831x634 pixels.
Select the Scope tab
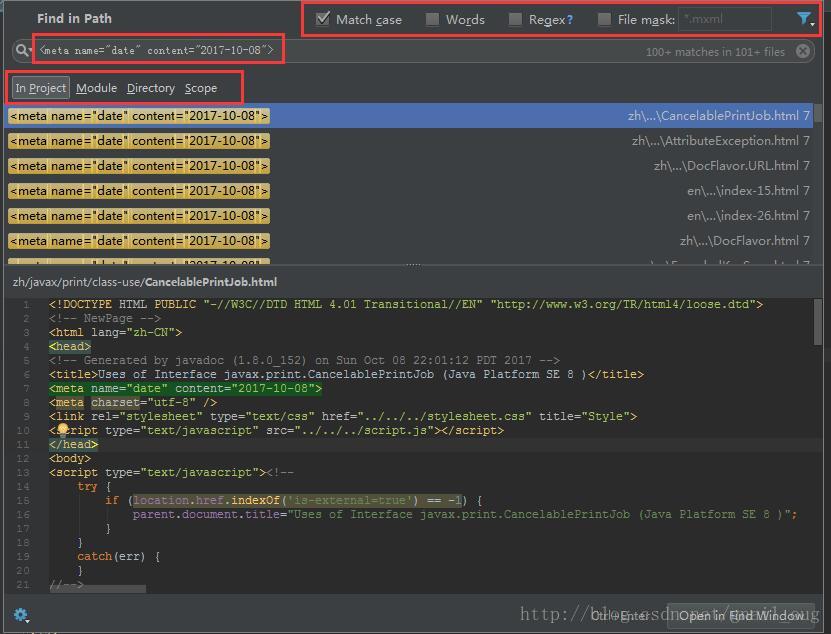point(201,88)
